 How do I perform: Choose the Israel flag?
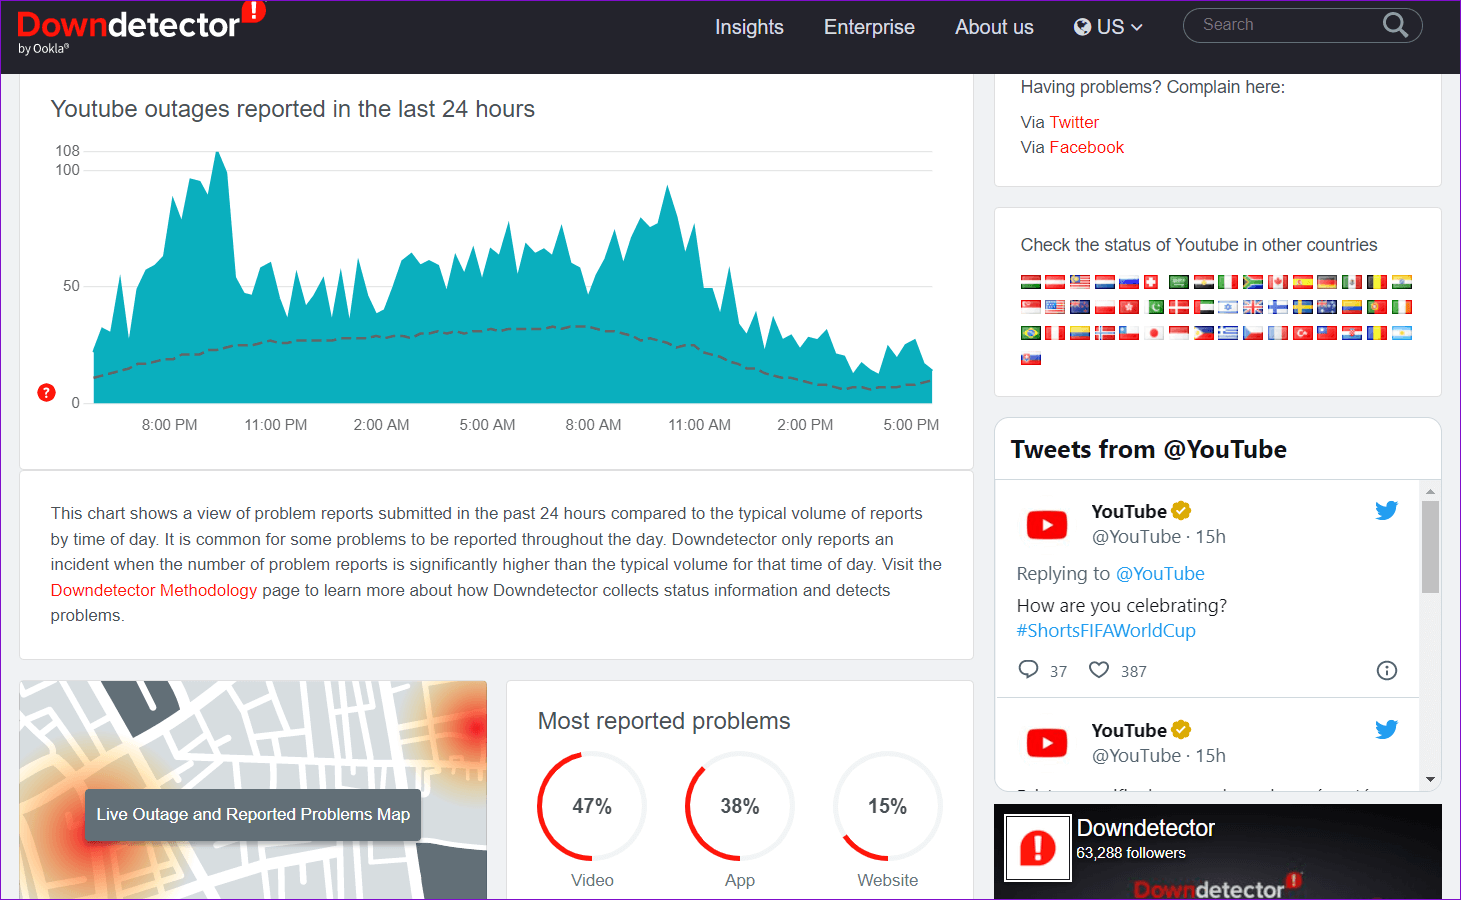pos(1228,307)
